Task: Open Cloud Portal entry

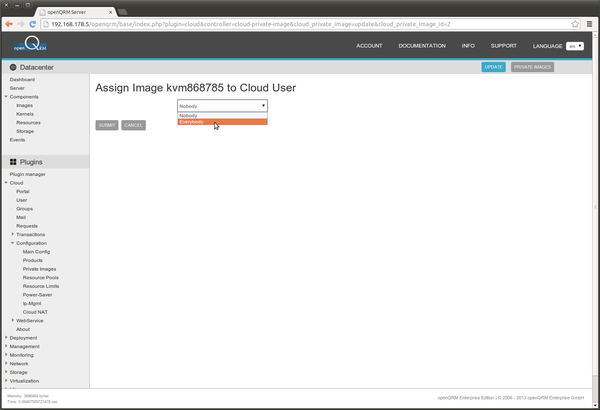Action: coord(23,191)
